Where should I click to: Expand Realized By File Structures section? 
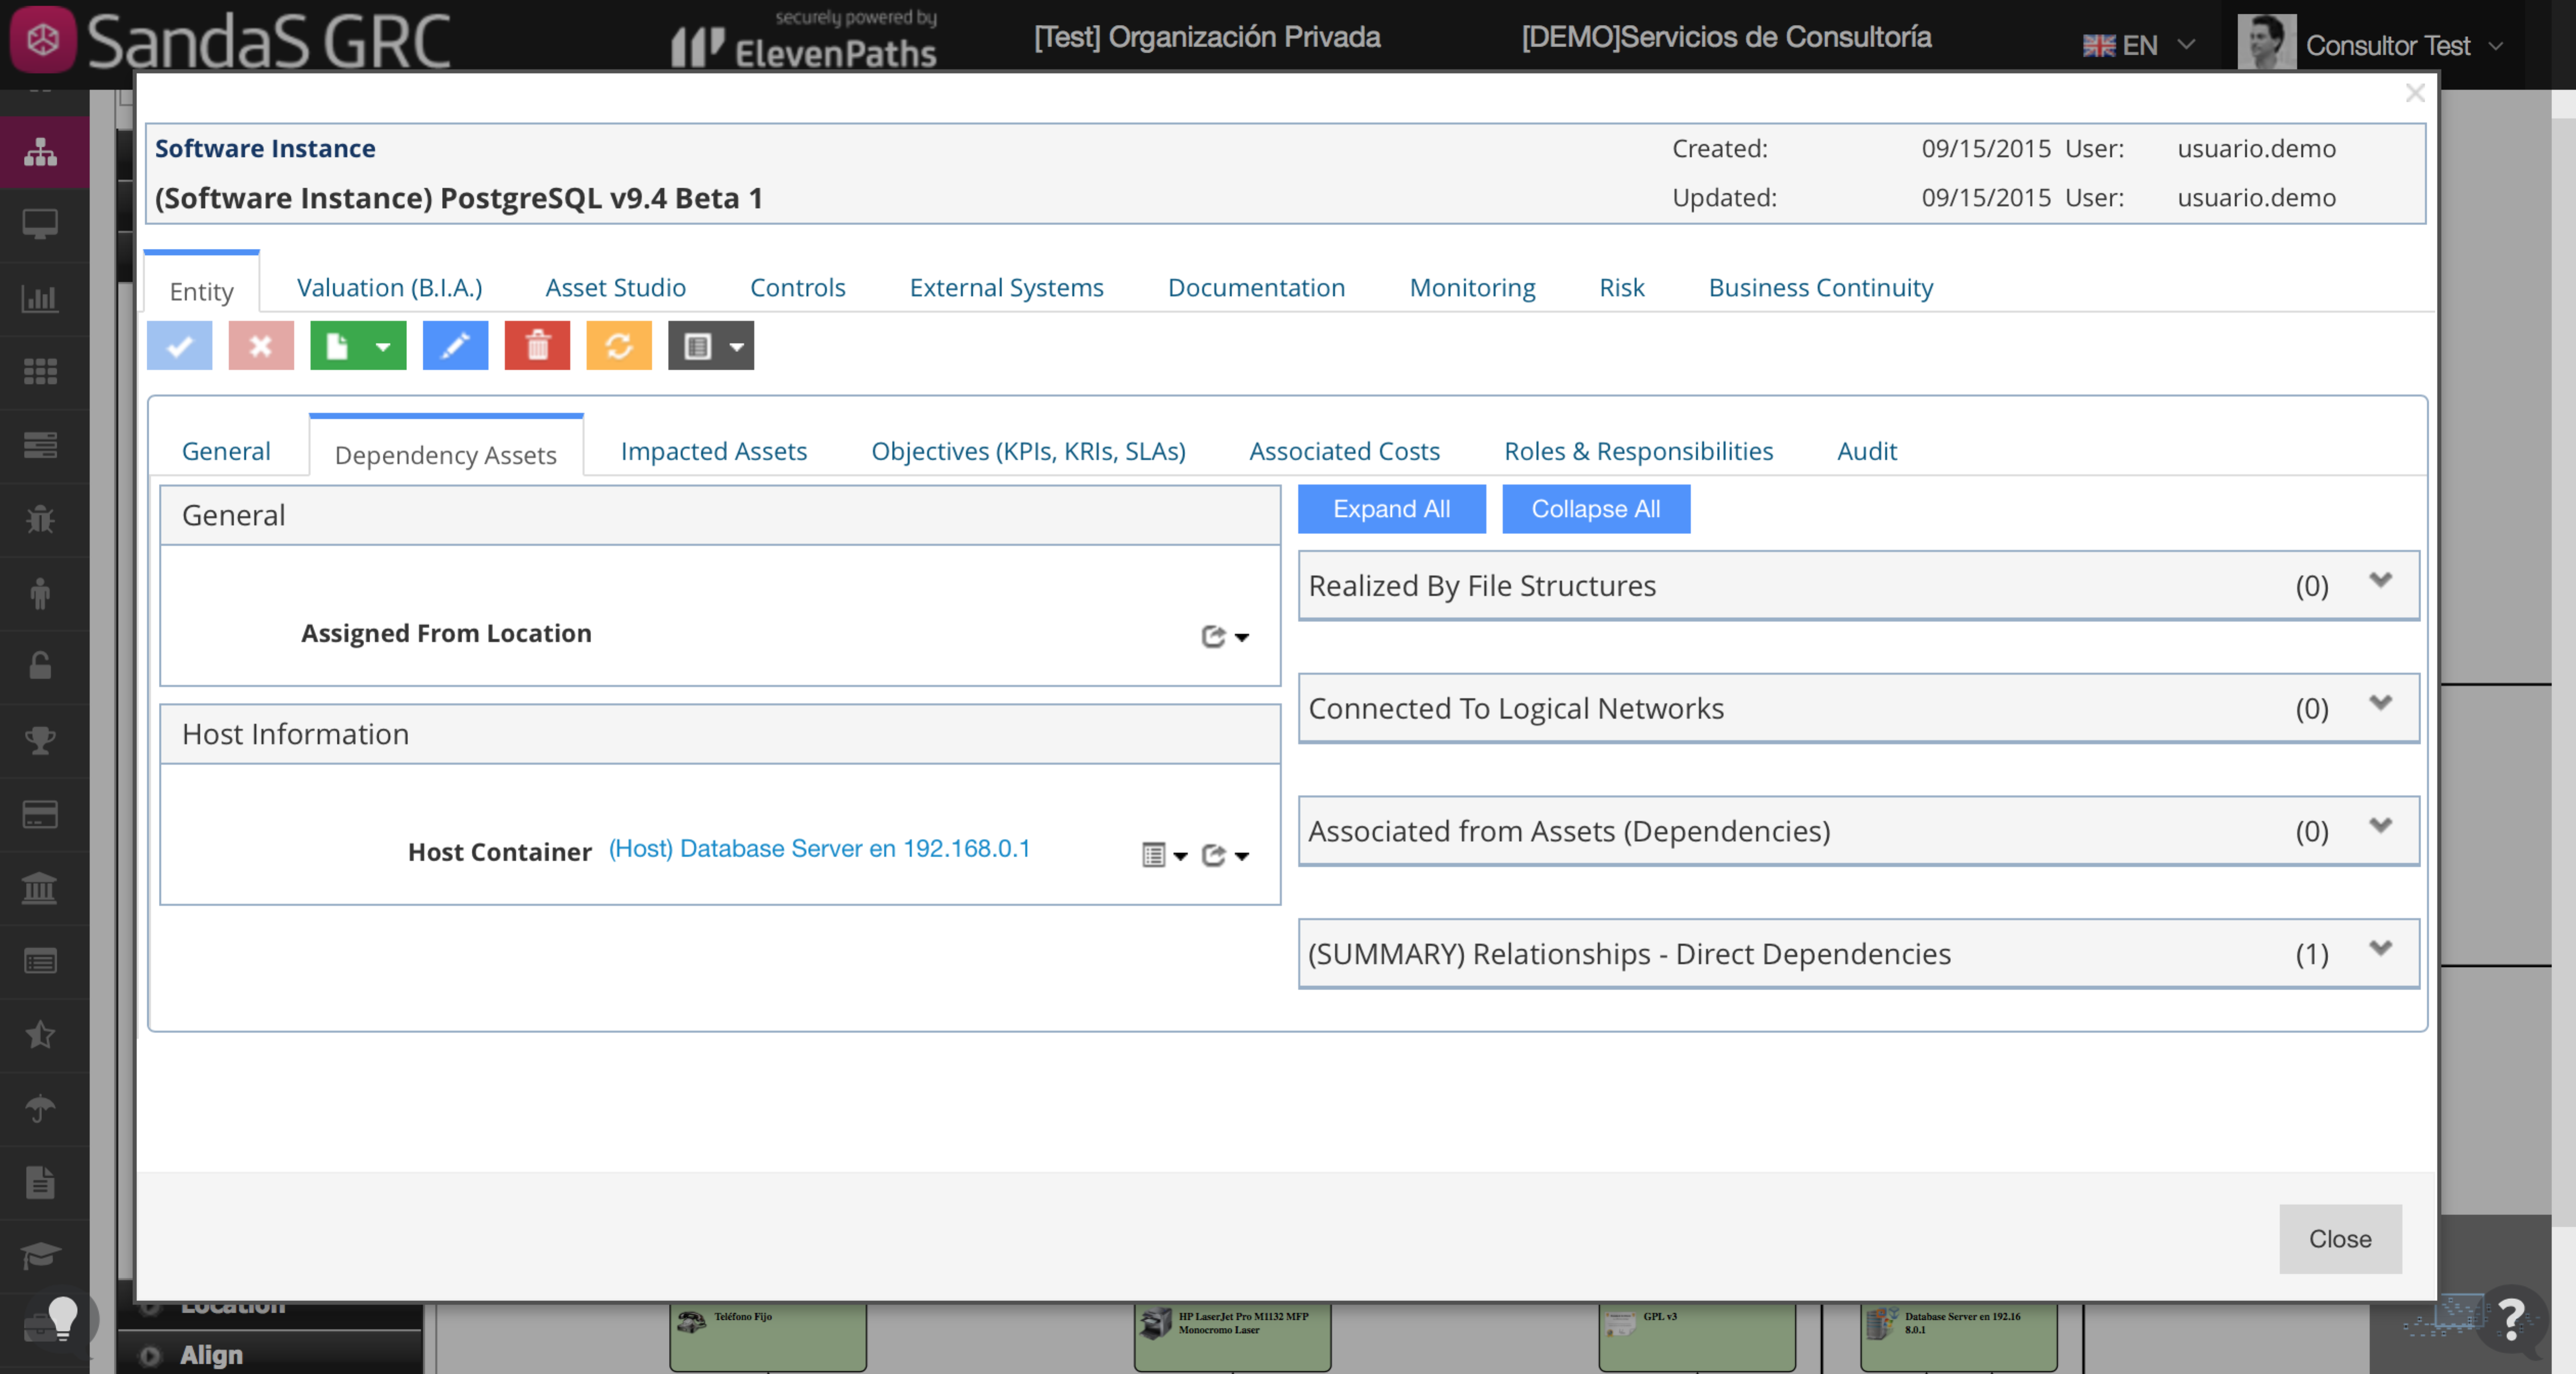[x=2380, y=581]
